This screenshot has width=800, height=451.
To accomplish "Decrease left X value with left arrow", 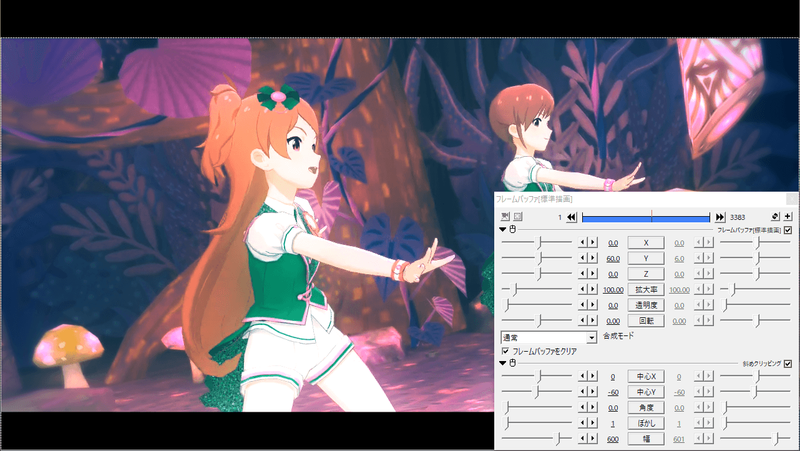I will [x=582, y=243].
